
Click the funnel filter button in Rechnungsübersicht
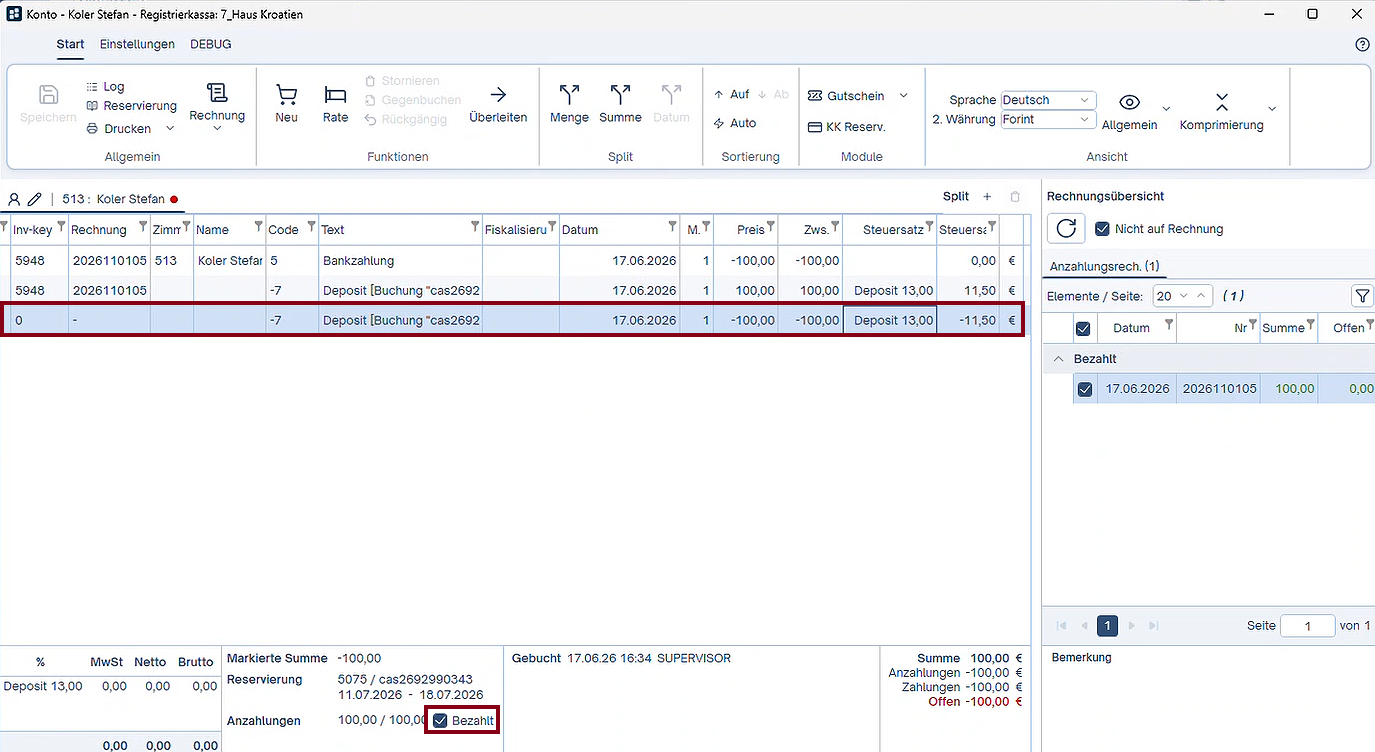pos(1362,296)
